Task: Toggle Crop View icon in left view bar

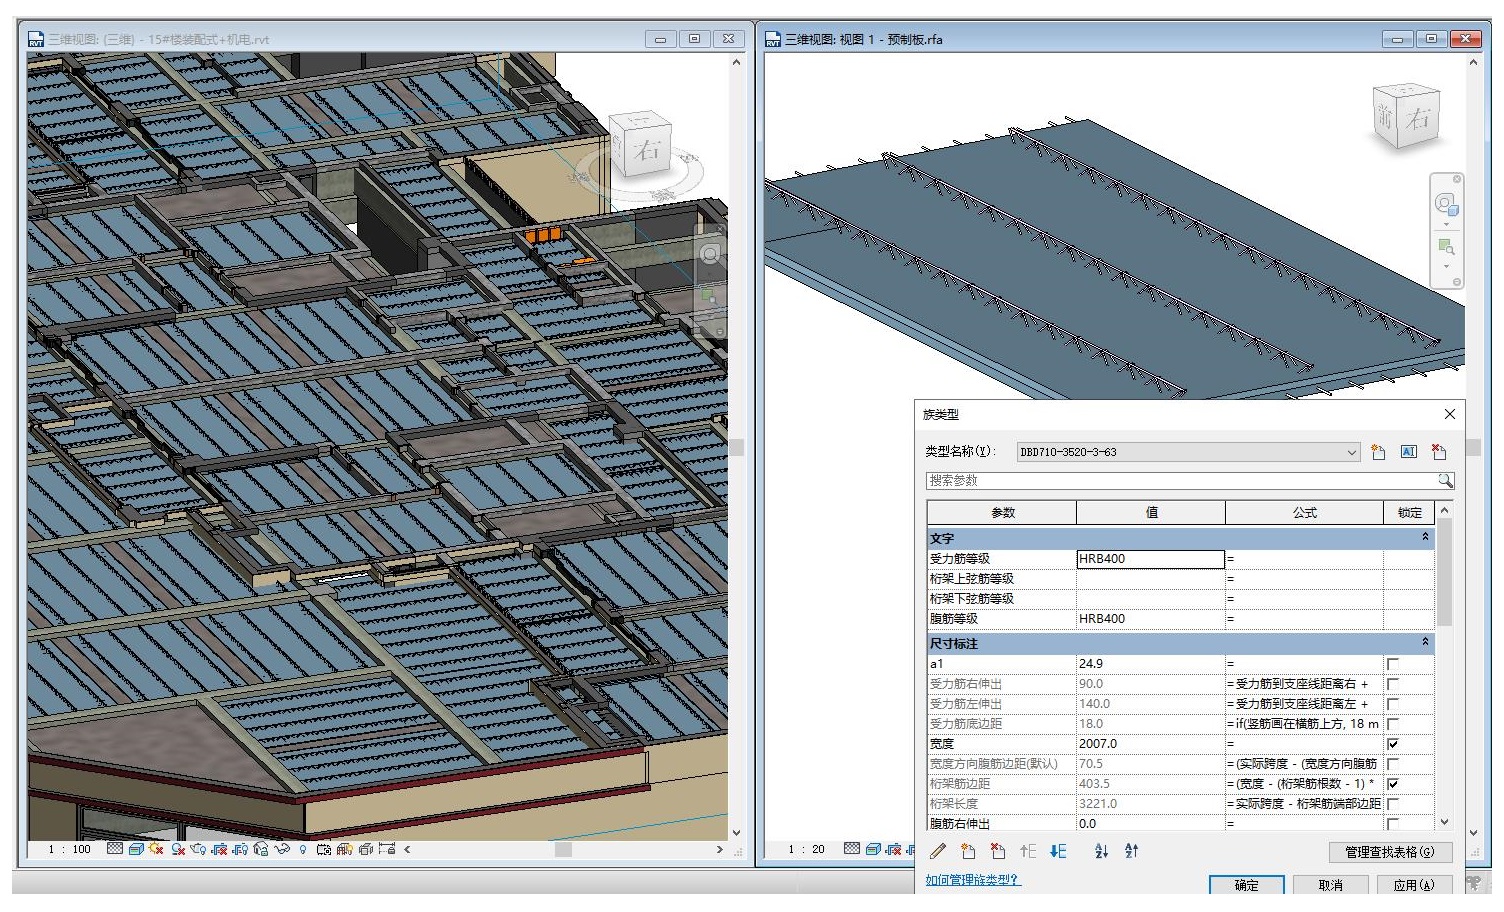Action: coord(219,849)
